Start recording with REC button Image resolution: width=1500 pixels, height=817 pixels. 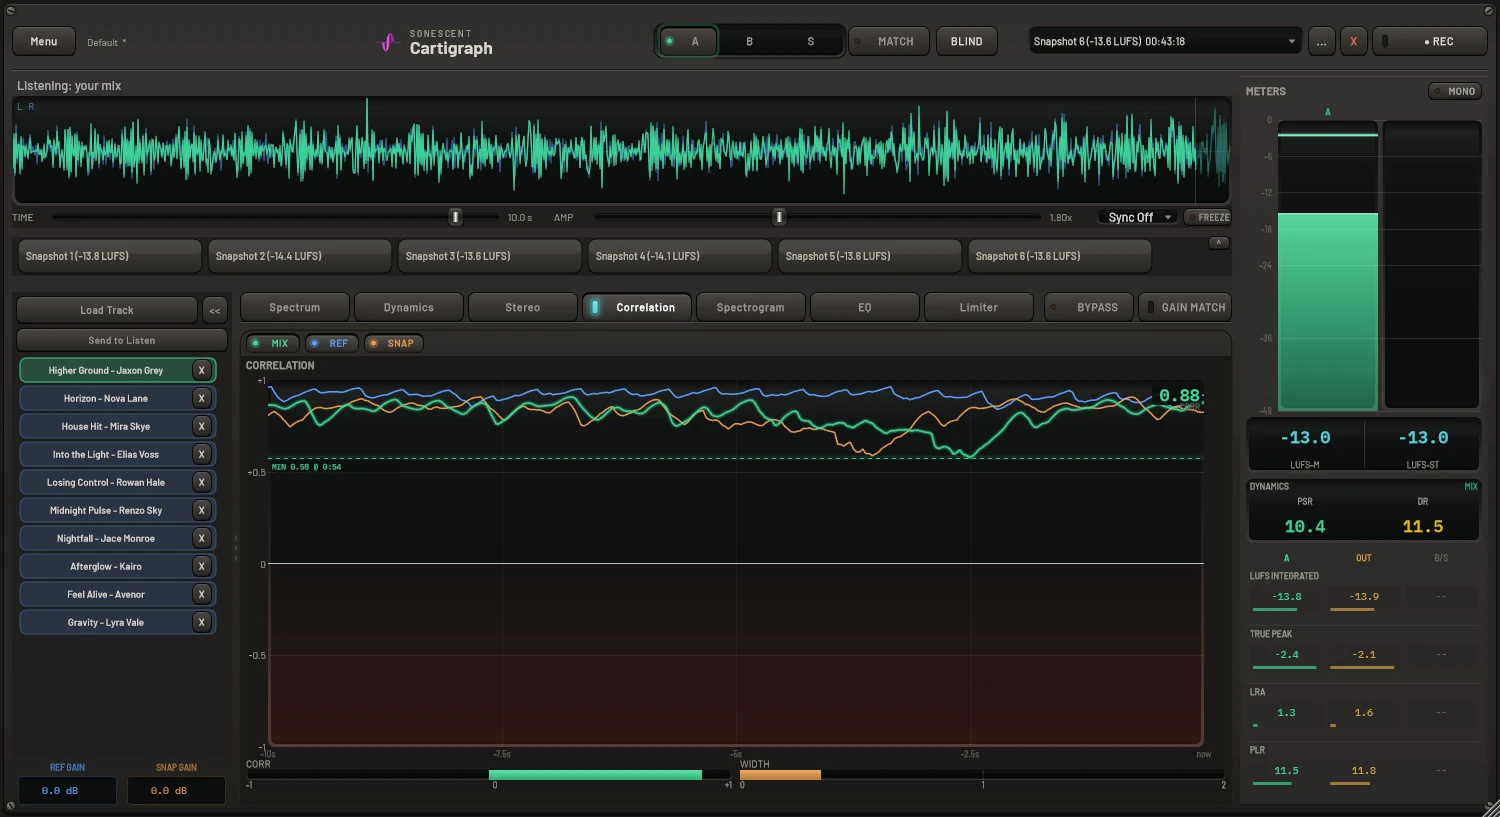point(1429,41)
